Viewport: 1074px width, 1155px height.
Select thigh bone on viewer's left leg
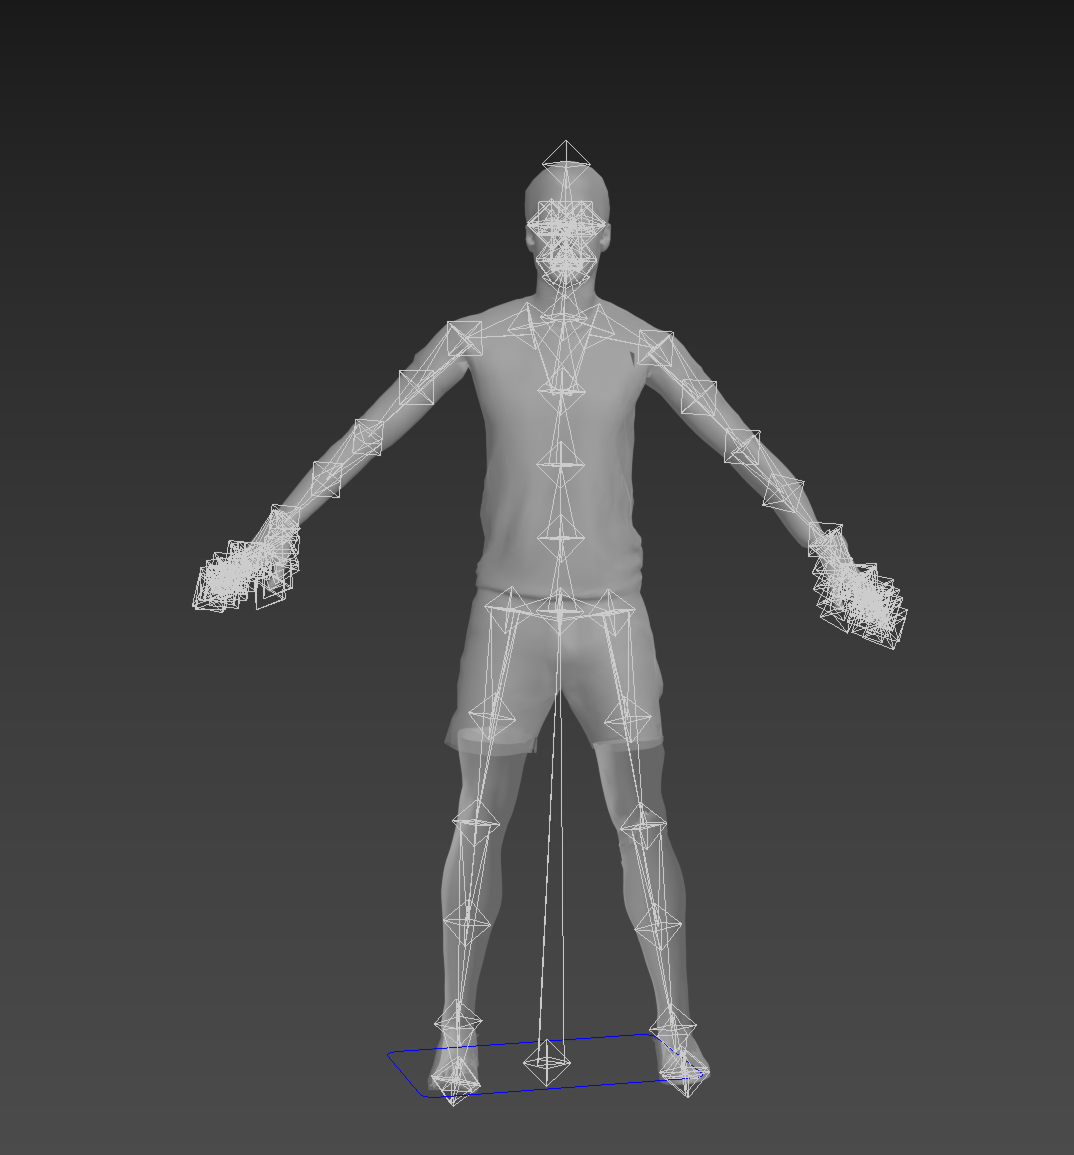(491, 716)
